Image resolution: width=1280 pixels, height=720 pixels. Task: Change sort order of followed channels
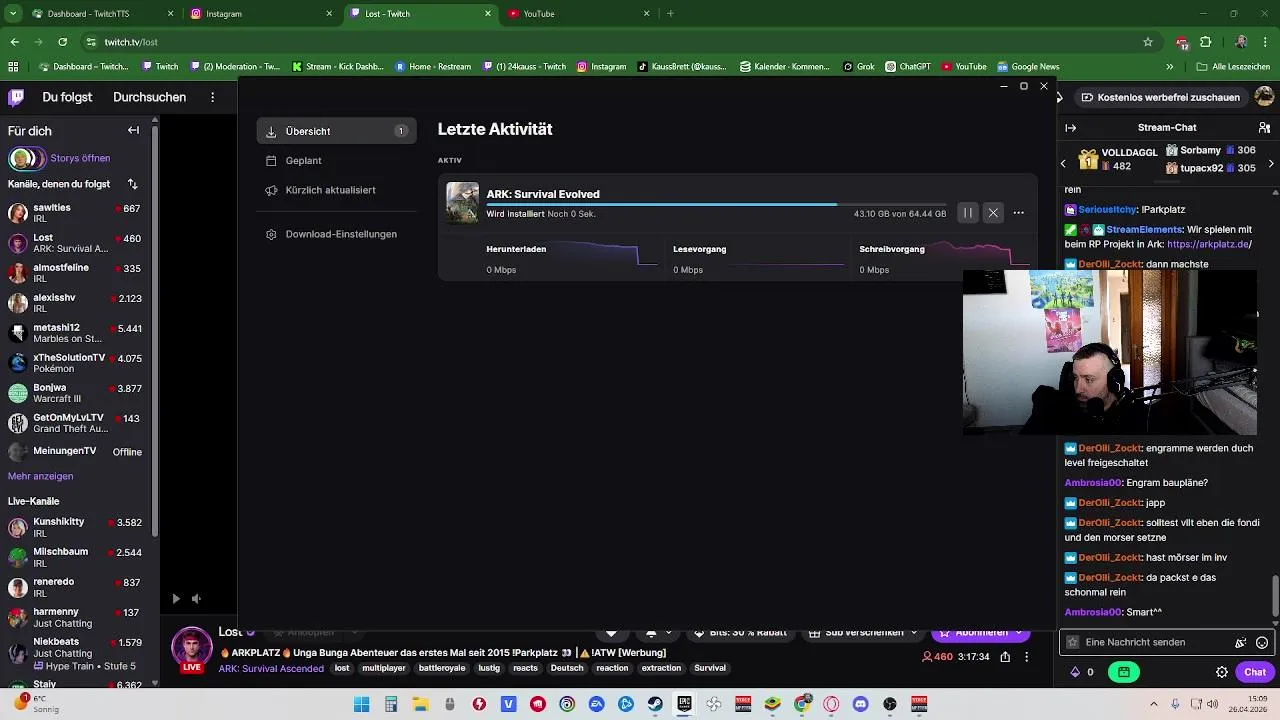(132, 184)
